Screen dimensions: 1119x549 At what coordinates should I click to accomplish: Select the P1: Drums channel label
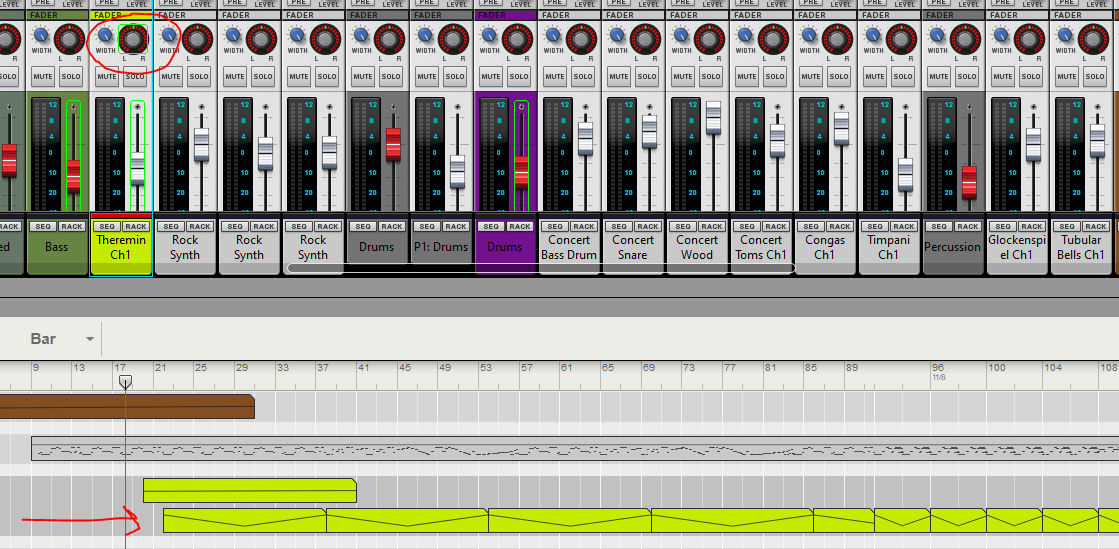coord(441,247)
